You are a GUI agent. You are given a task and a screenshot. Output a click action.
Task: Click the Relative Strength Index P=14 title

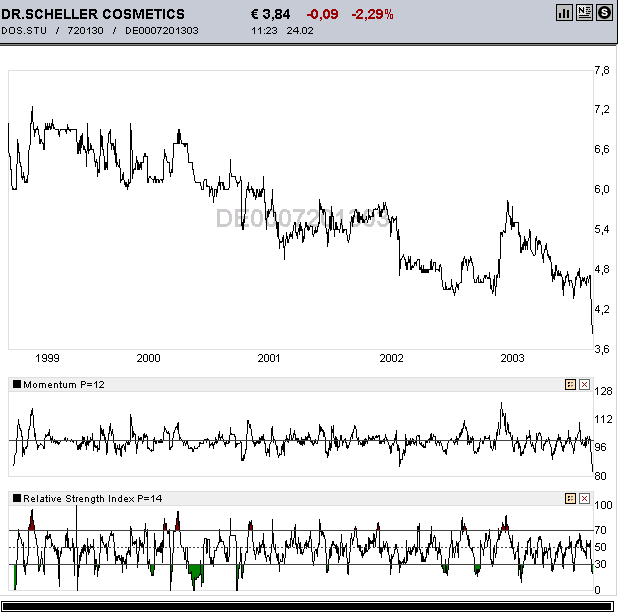pos(93,498)
